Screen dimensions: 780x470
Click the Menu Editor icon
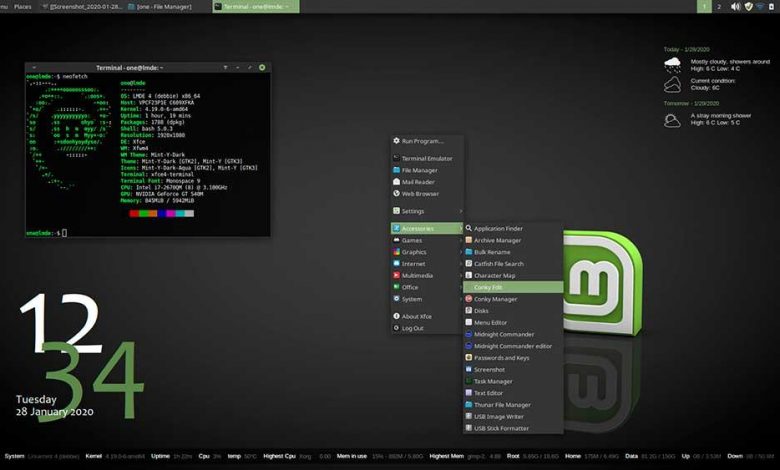(x=469, y=322)
